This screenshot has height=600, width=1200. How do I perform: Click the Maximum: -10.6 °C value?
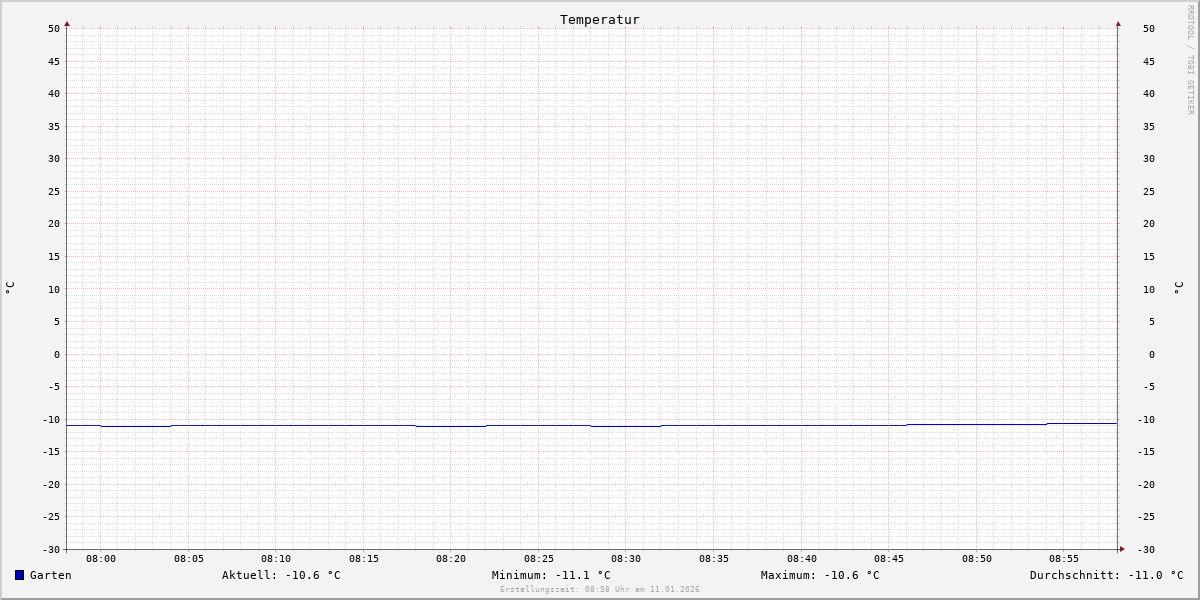coord(820,575)
